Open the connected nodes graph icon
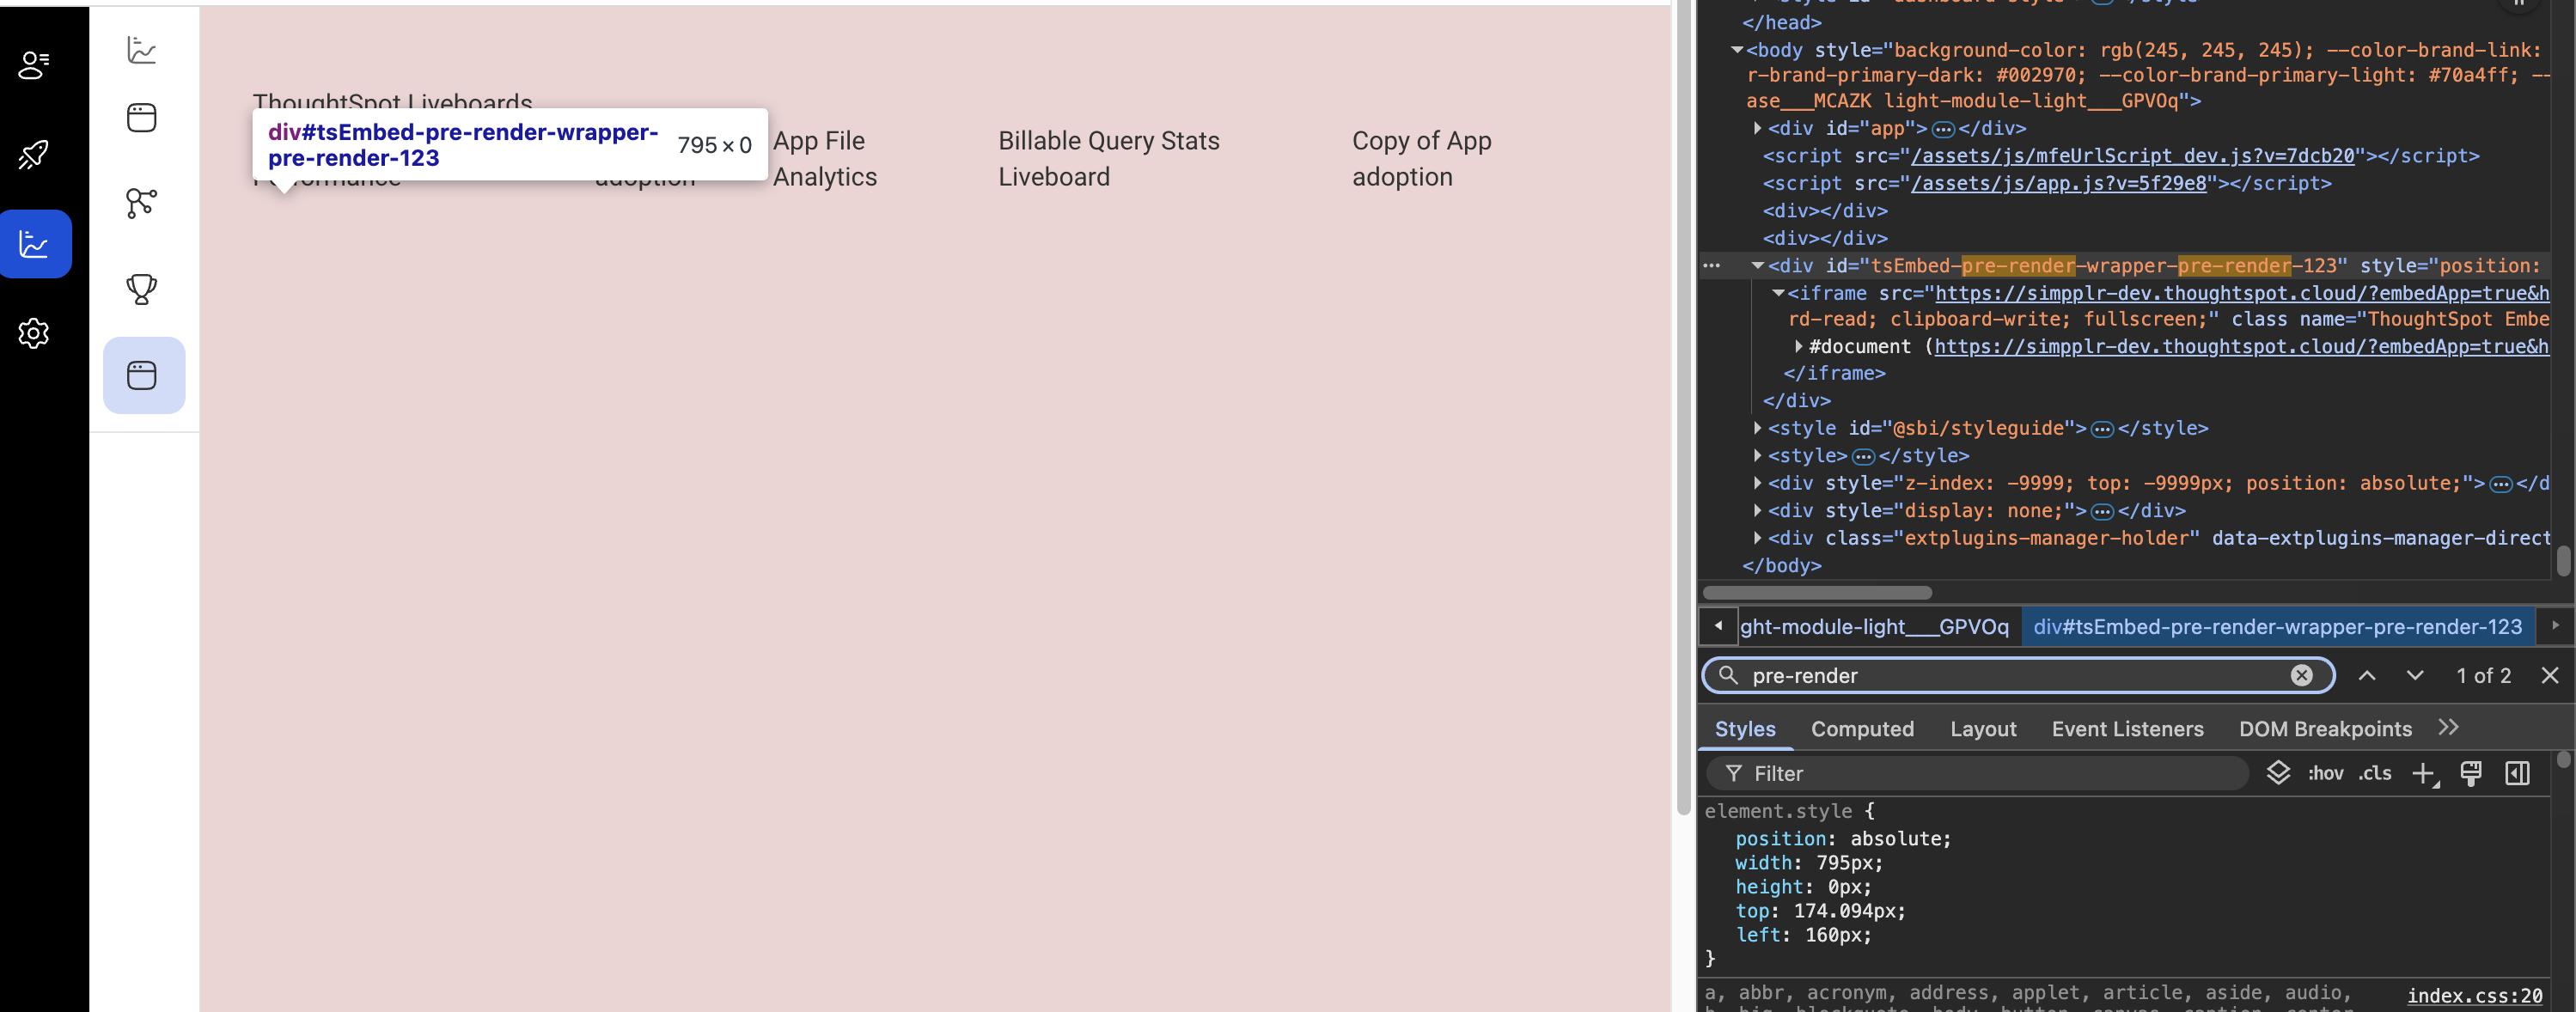This screenshot has height=1012, width=2576. click(142, 203)
